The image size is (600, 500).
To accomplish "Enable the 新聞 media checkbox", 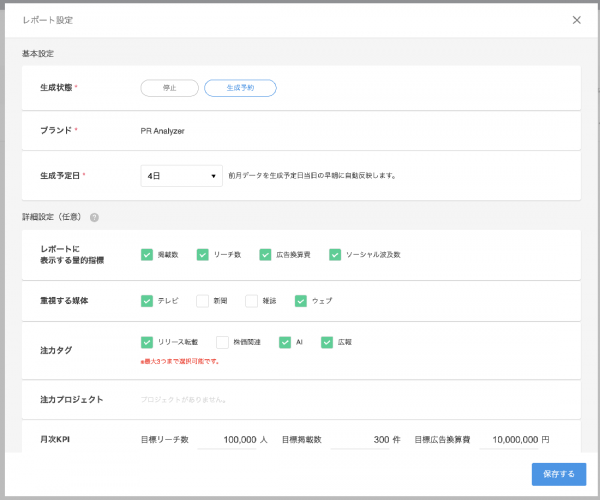I will 203,300.
